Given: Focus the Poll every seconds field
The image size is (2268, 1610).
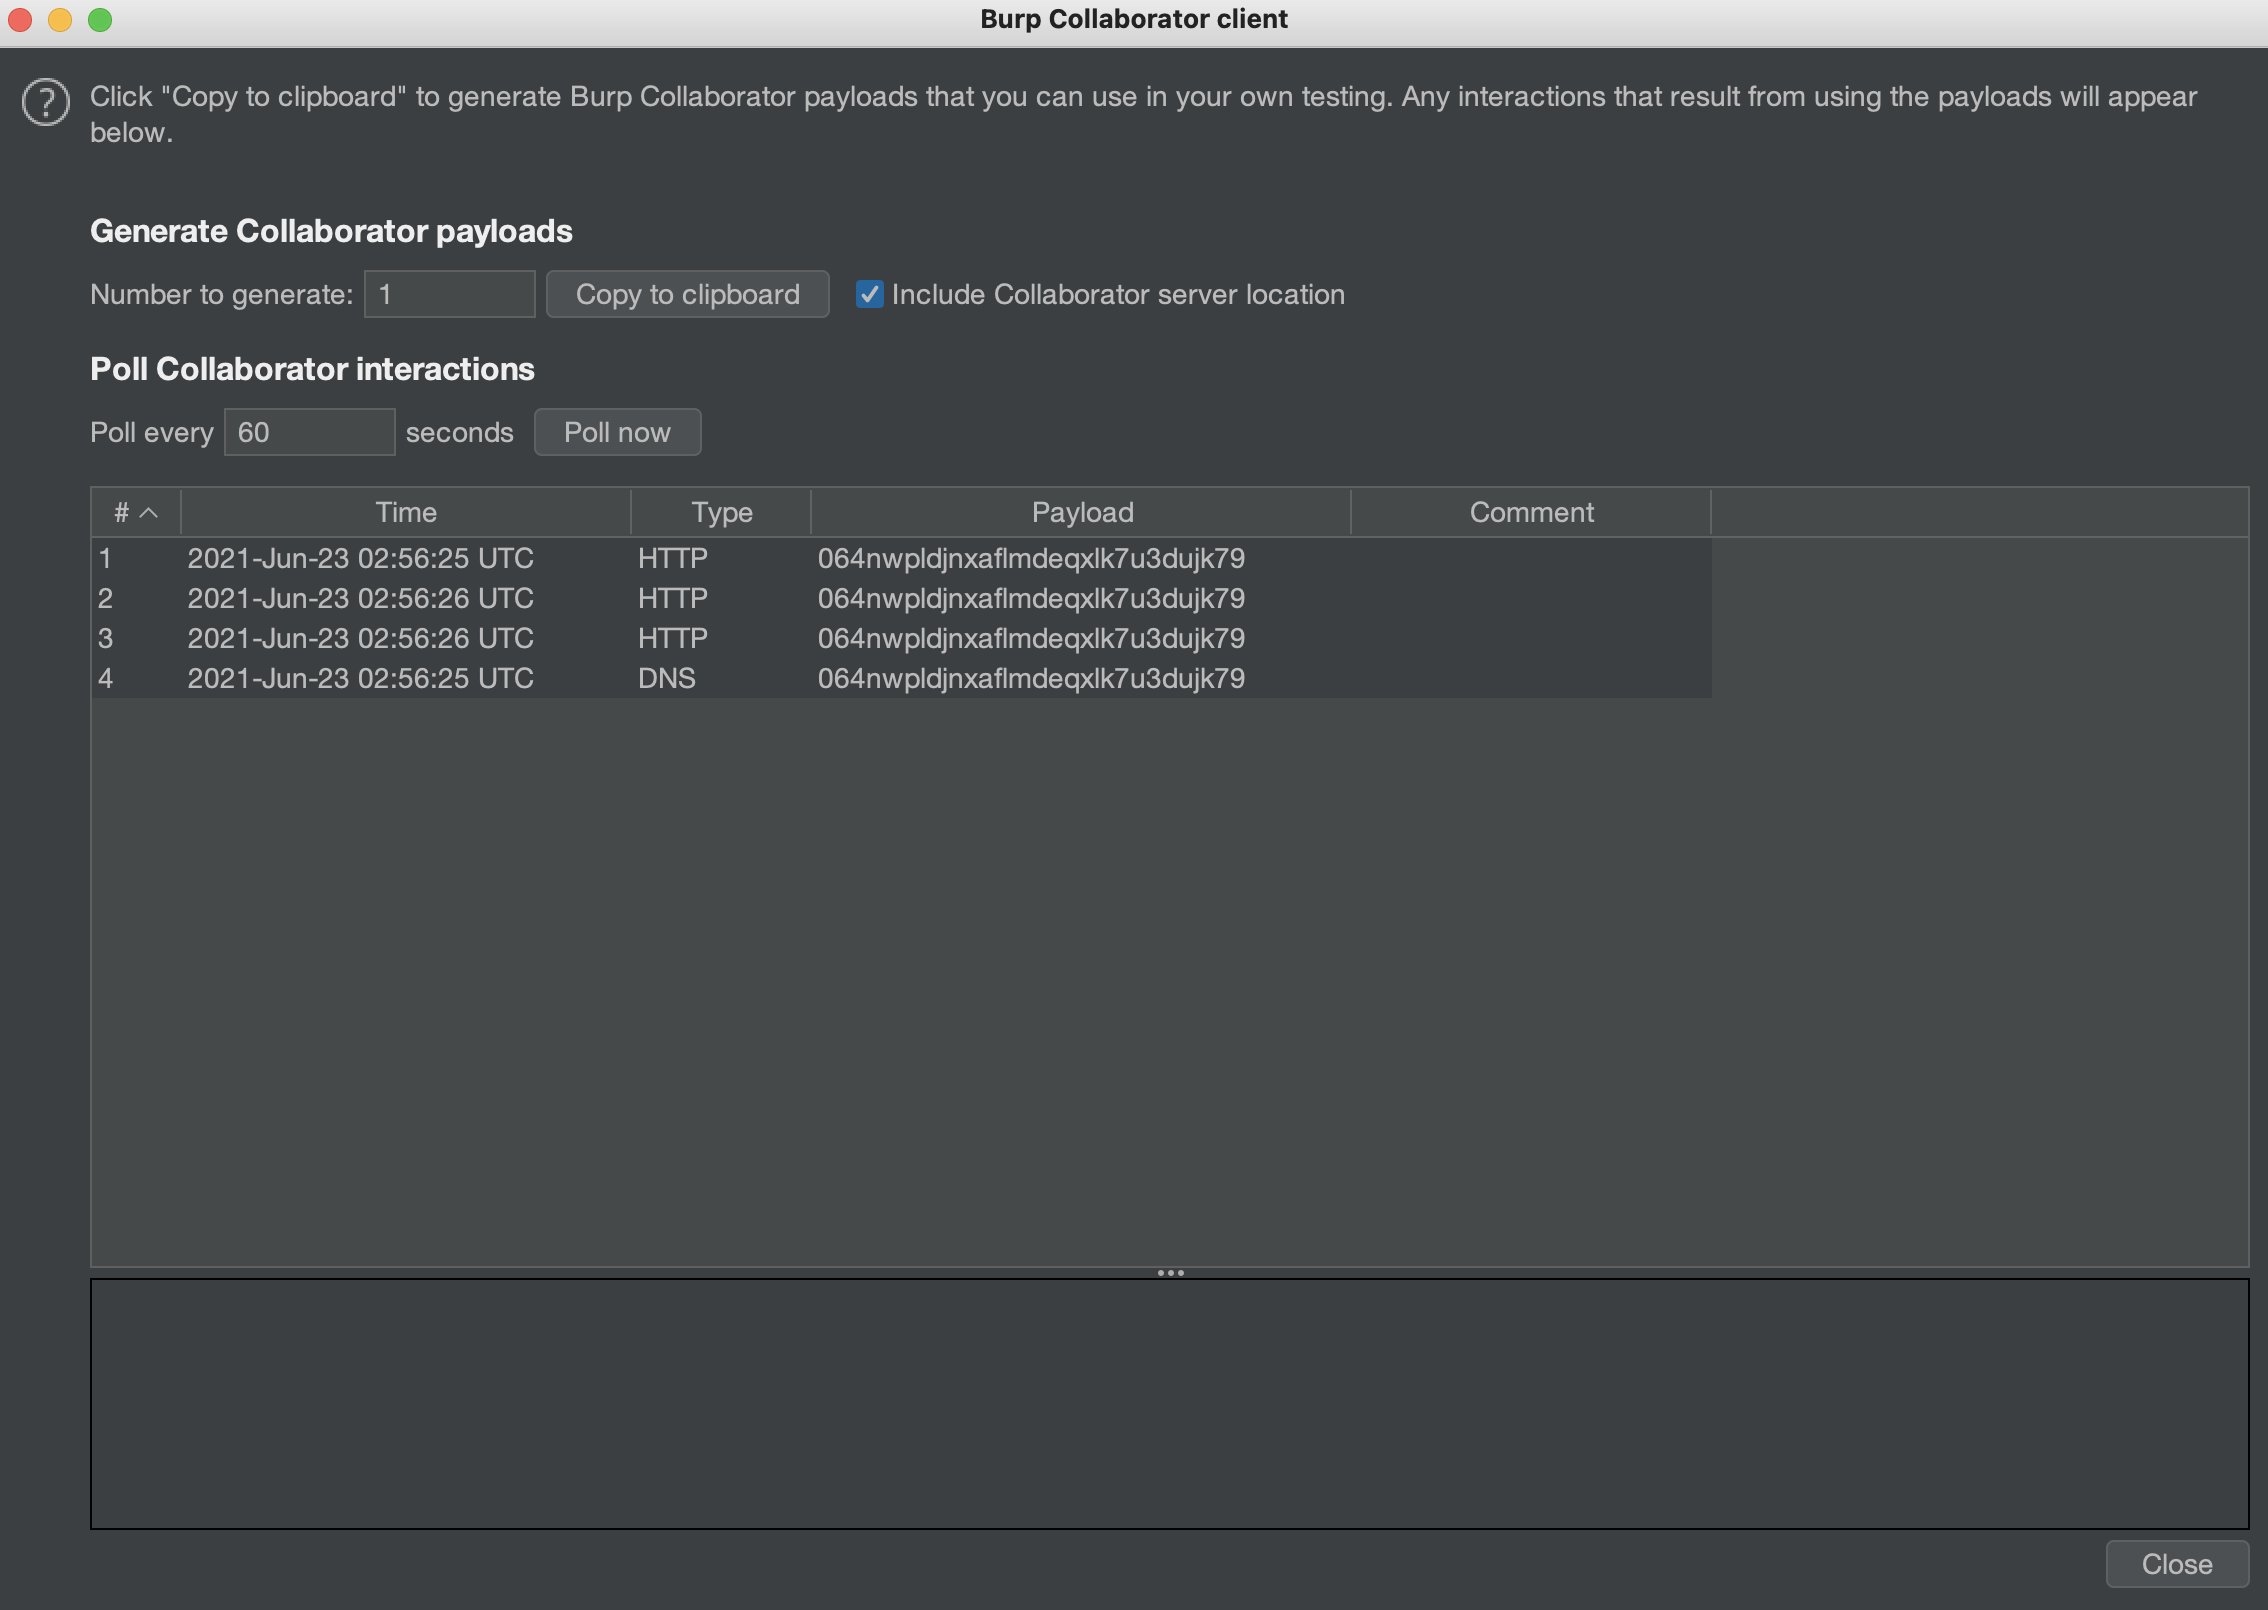Looking at the screenshot, I should 309,432.
